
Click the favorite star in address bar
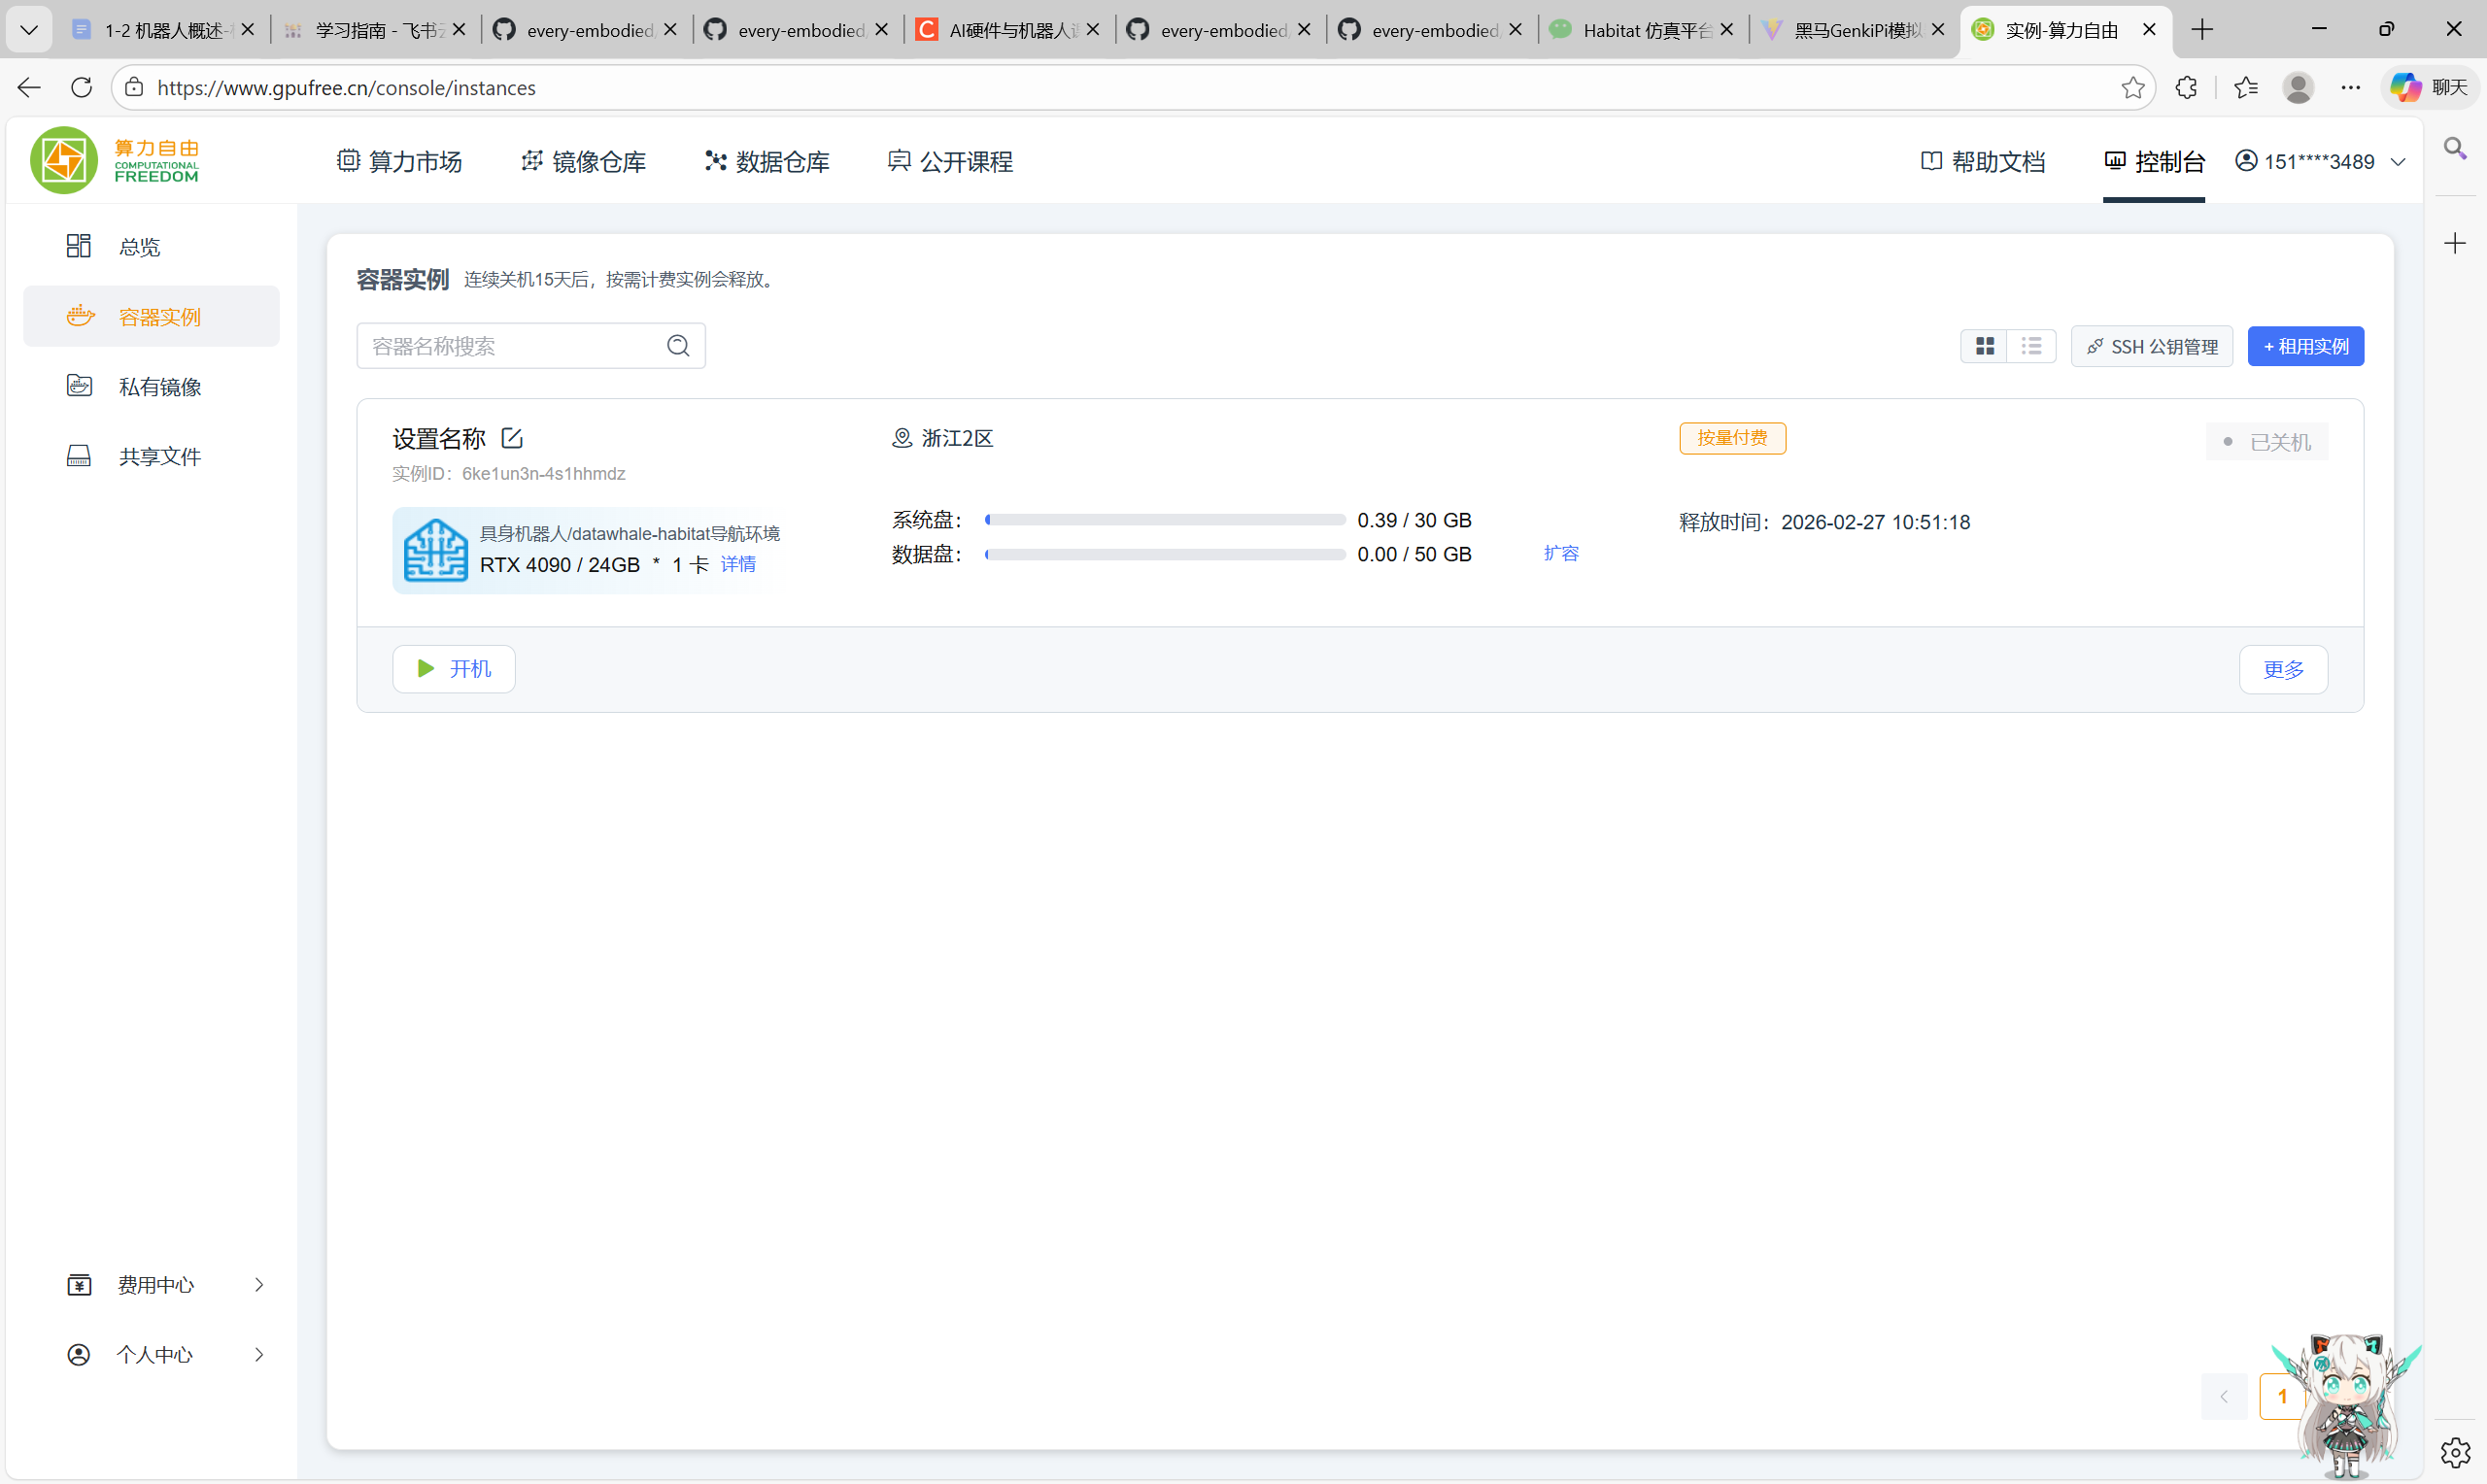tap(2132, 88)
